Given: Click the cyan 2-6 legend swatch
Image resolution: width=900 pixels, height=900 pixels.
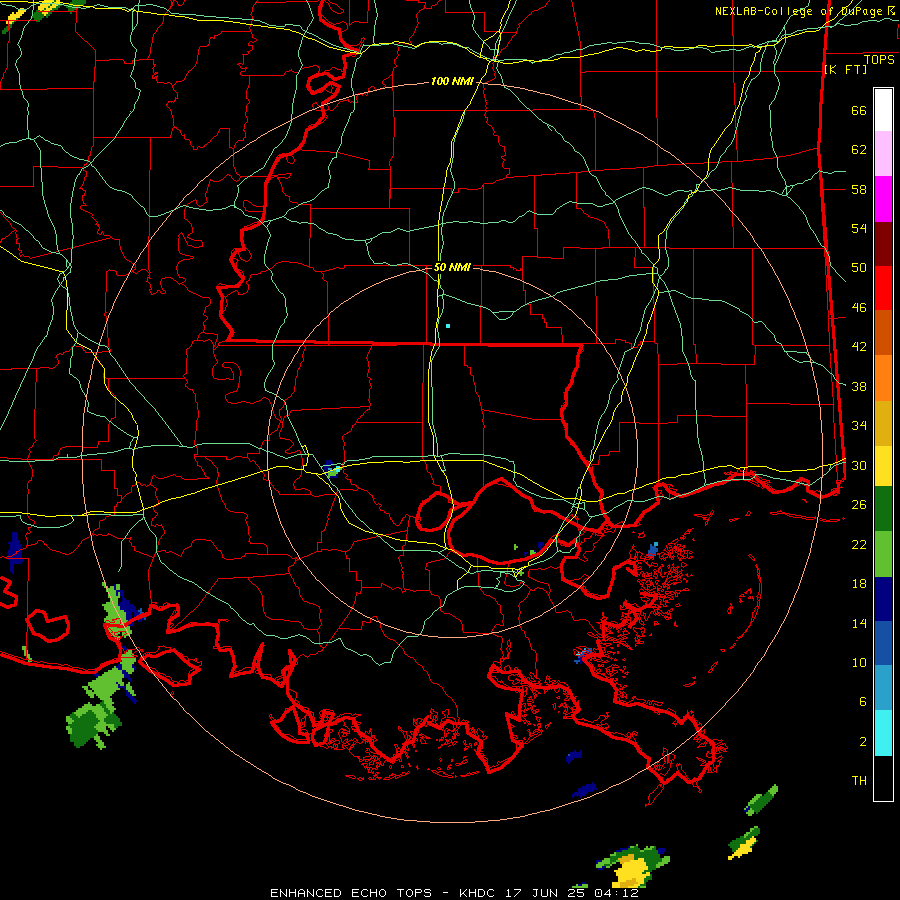Looking at the screenshot, I should pyautogui.click(x=883, y=733).
